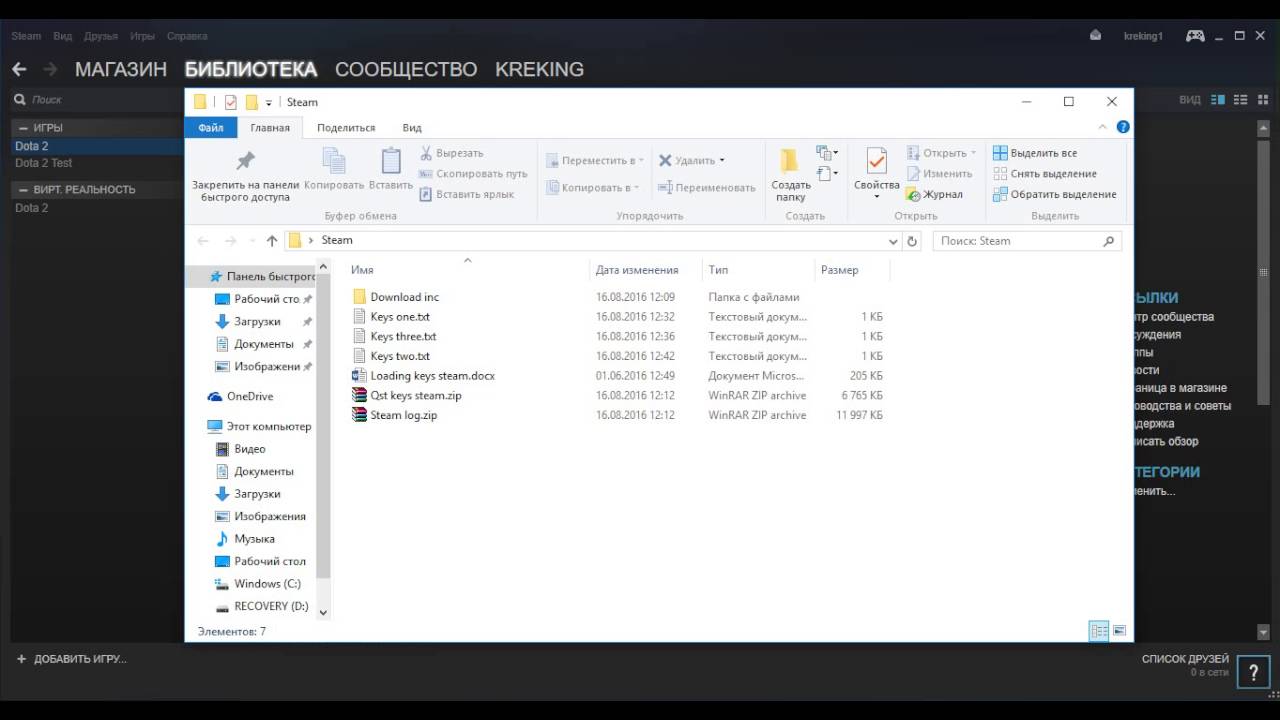
Task: Collapse the ИГРЫ category in Steam
Action: click(x=23, y=128)
